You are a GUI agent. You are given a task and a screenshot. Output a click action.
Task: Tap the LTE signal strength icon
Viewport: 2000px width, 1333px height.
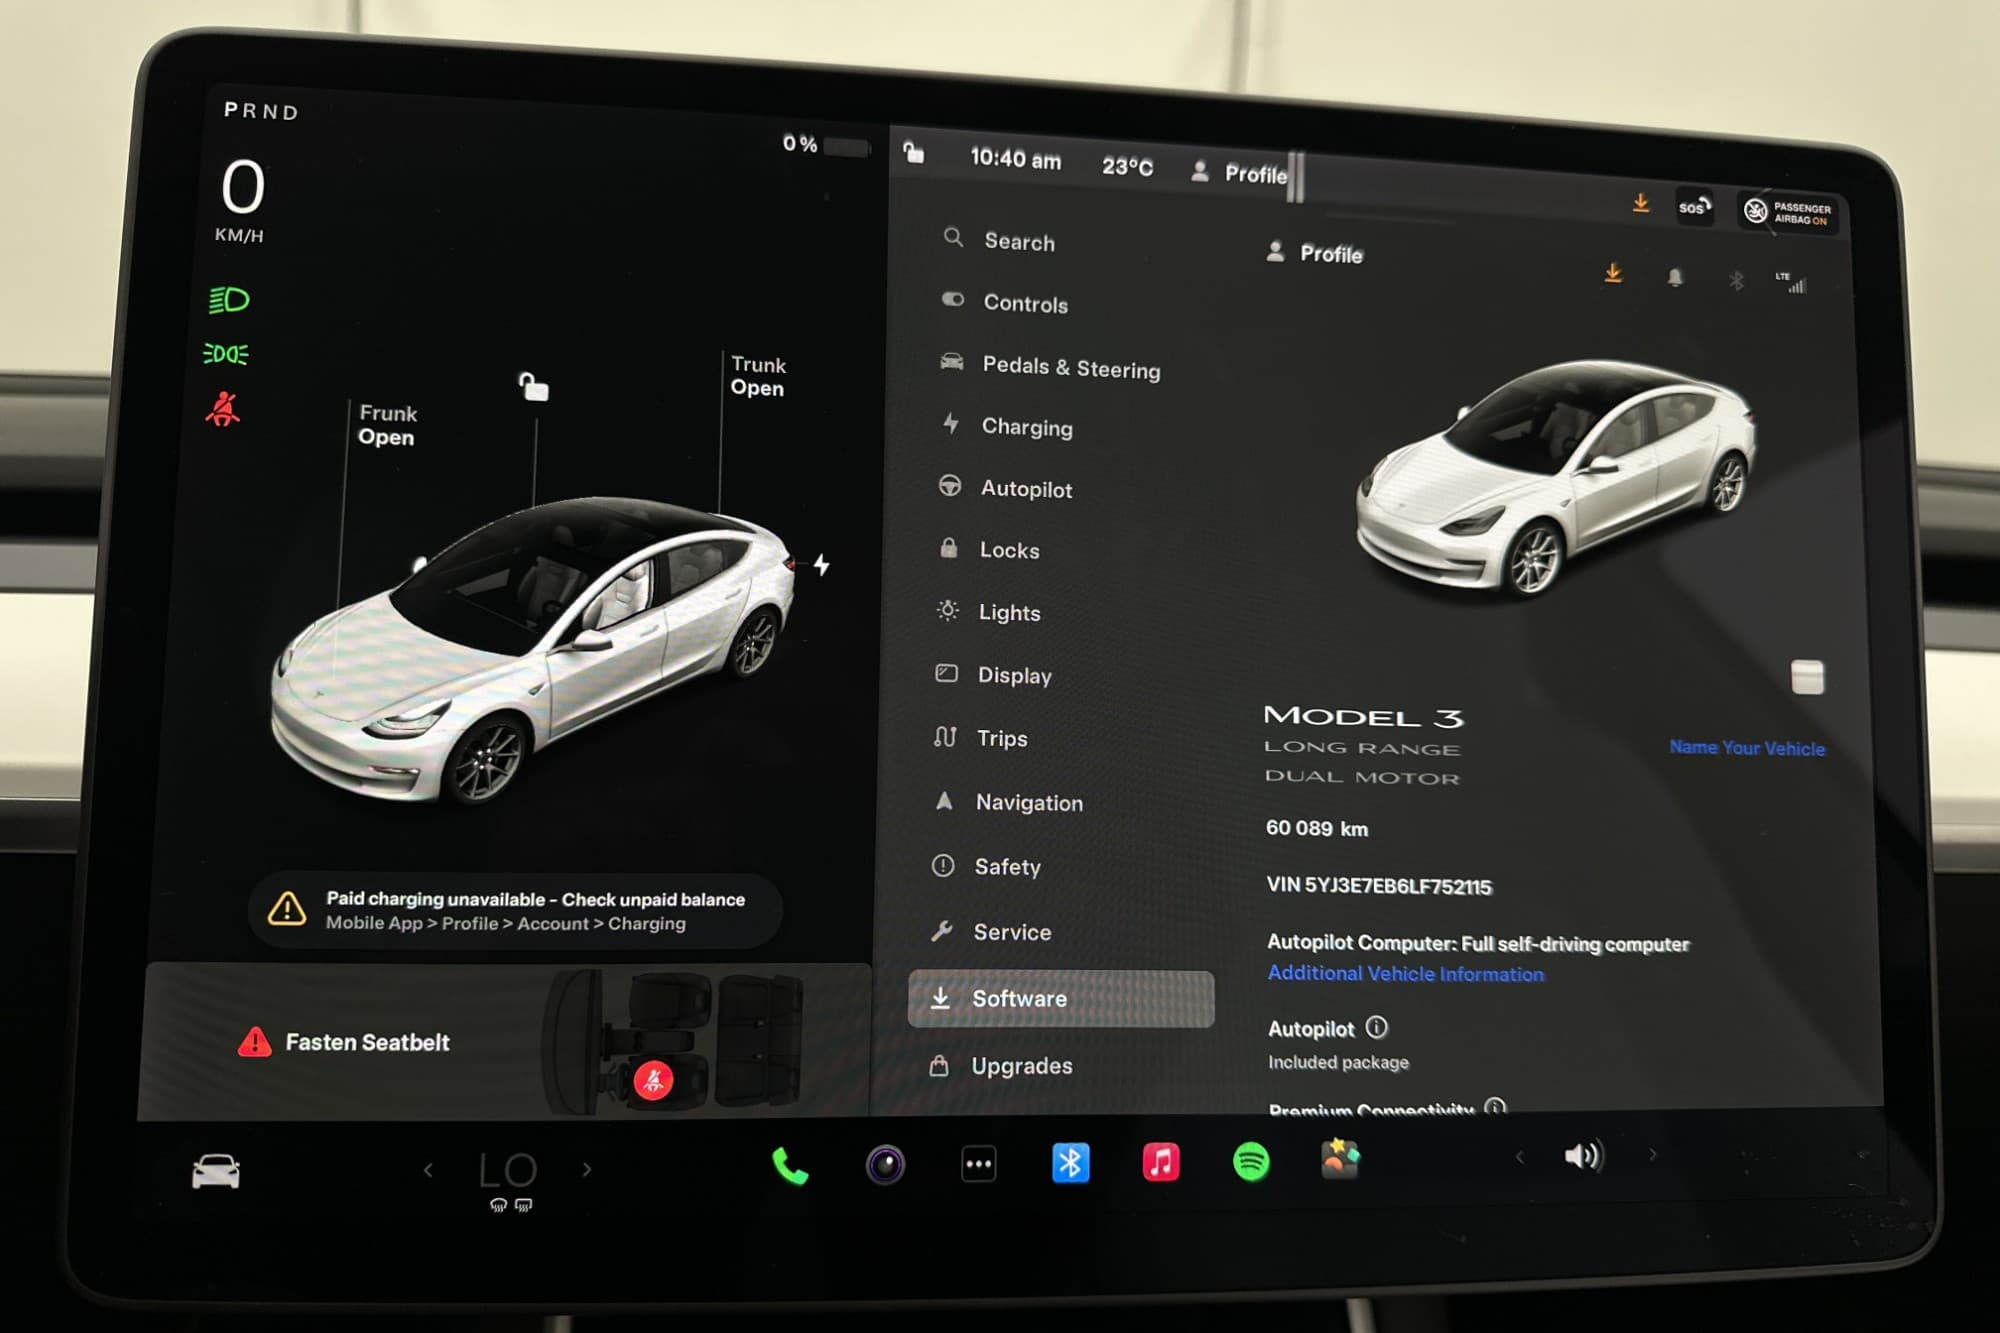1791,282
